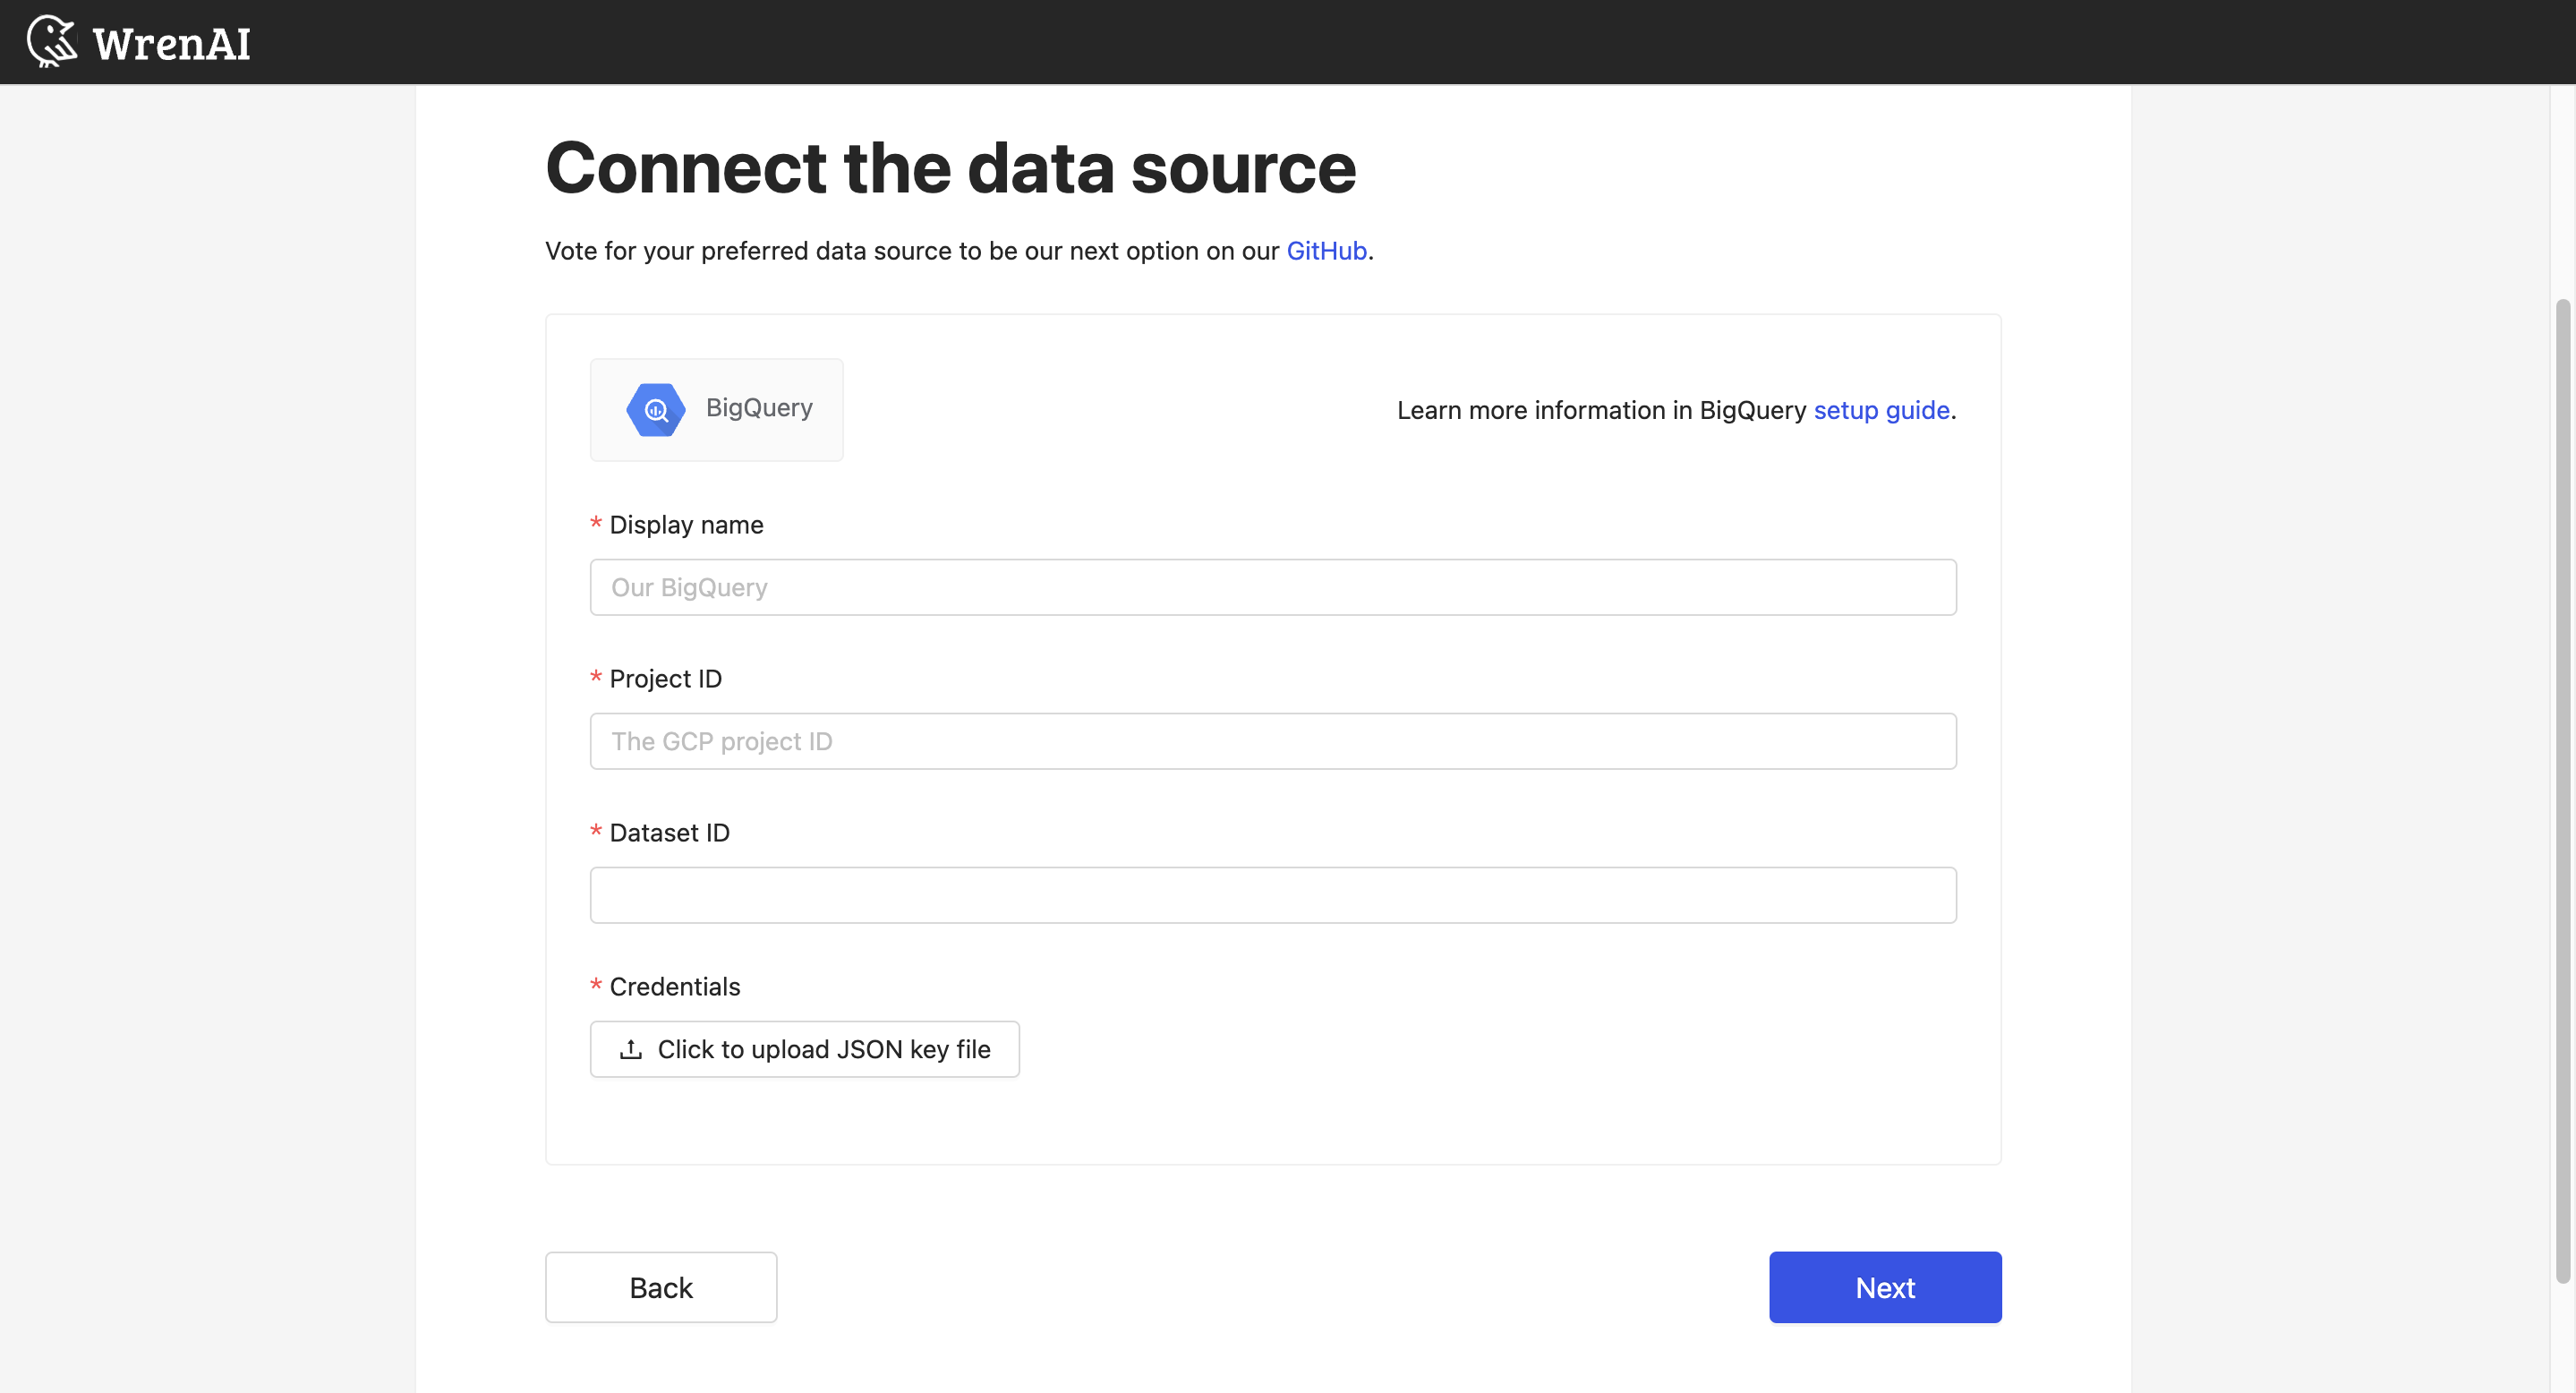Focus the Dataset ID input field

(x=1272, y=895)
